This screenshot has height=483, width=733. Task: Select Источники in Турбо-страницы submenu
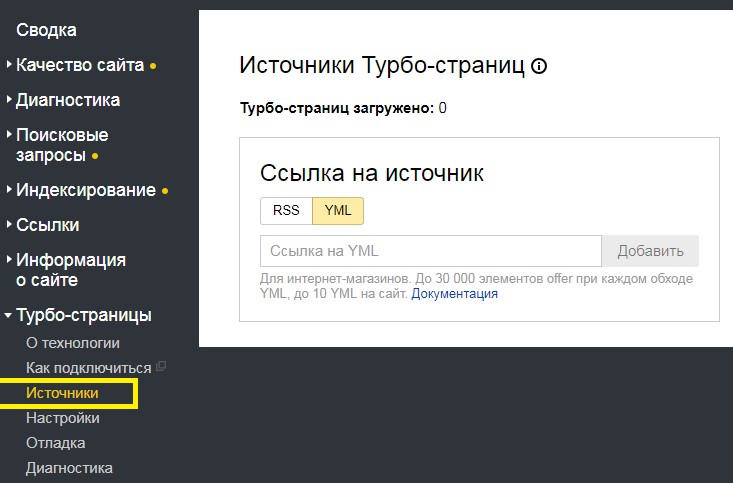click(62, 393)
